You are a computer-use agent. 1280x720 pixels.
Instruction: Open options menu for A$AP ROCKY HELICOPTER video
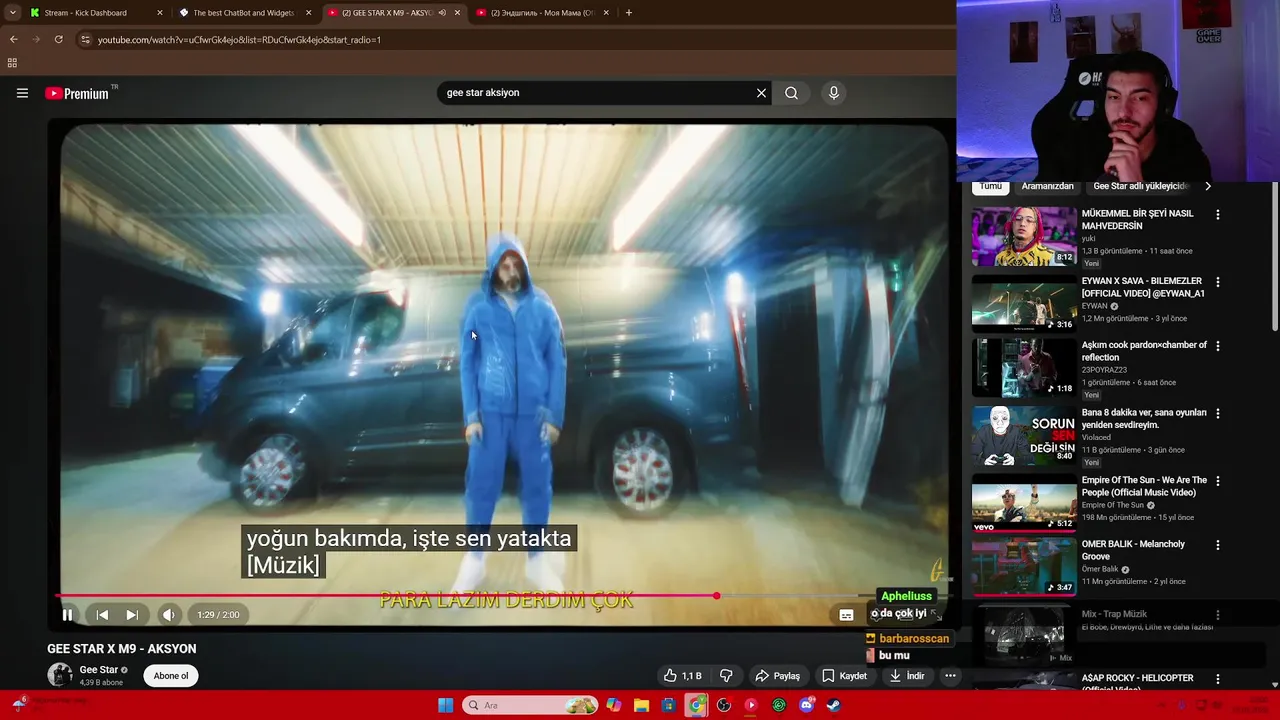point(1217,679)
